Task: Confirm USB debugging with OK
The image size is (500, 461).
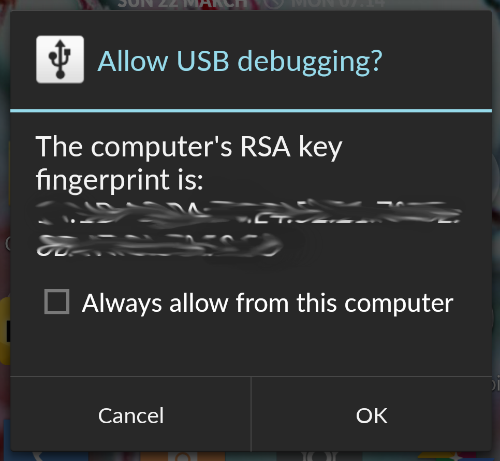Action: [371, 415]
